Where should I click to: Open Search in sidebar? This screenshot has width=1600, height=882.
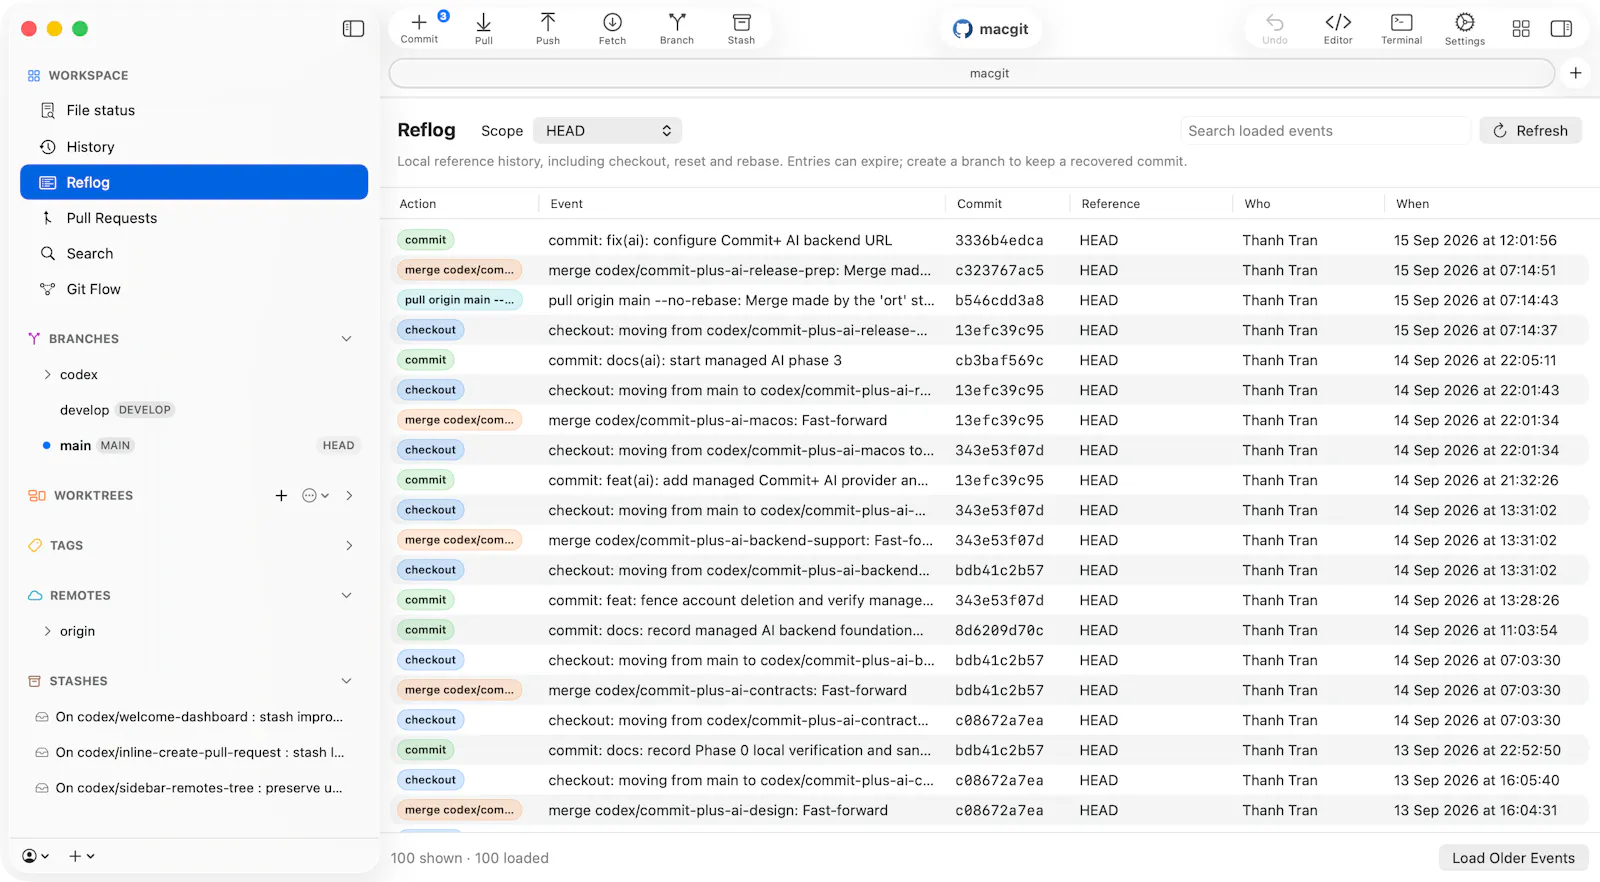(194, 253)
